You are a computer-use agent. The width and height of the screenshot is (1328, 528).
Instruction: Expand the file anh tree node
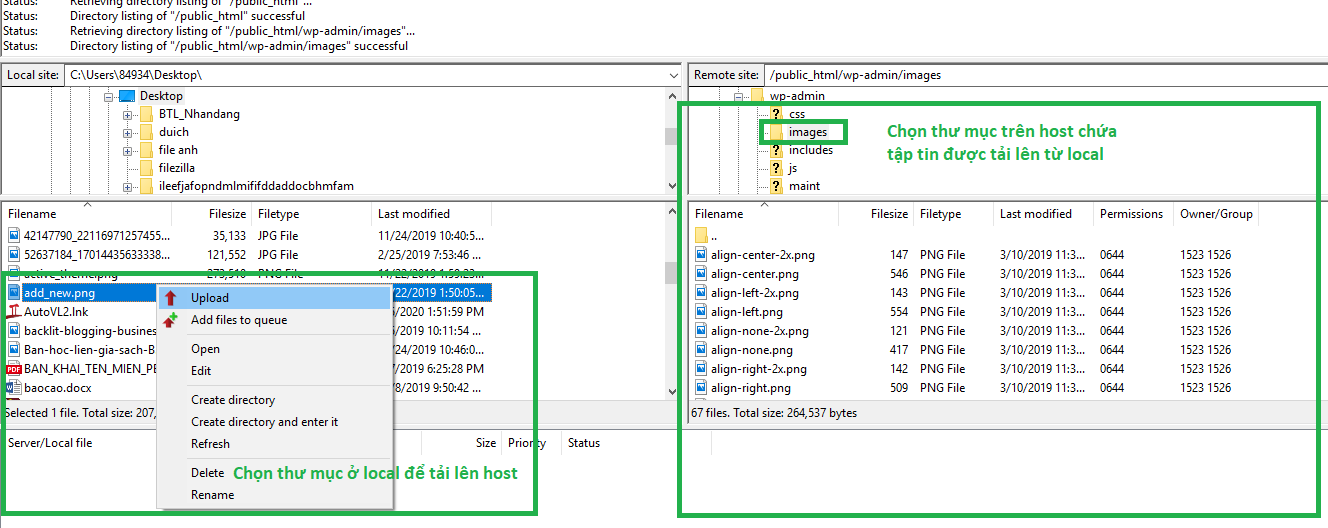pyautogui.click(x=128, y=150)
